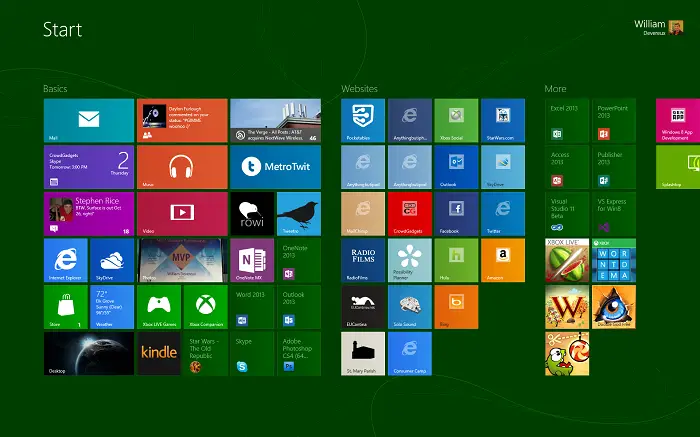Open the Splashtop tile
This screenshot has height=437, width=700.
pyautogui.click(x=678, y=167)
